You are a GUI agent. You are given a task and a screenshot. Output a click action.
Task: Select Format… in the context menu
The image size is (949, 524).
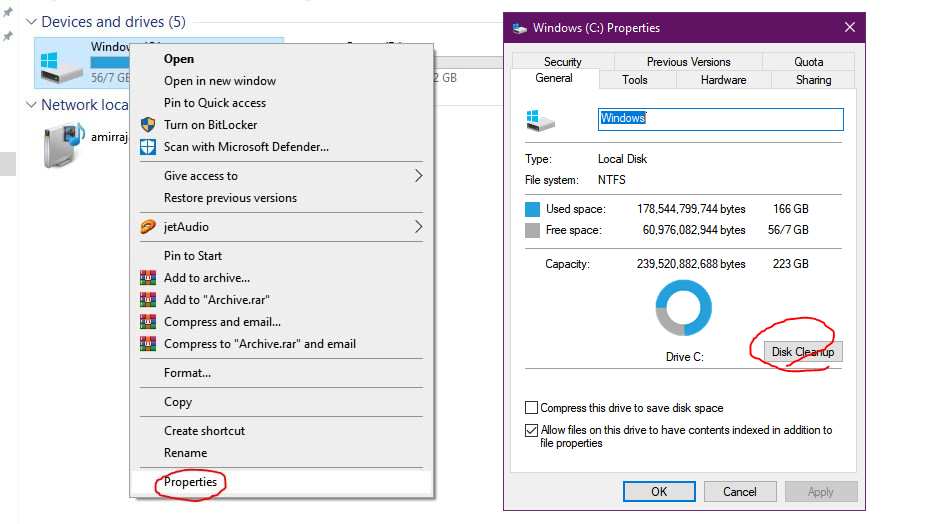tap(188, 373)
